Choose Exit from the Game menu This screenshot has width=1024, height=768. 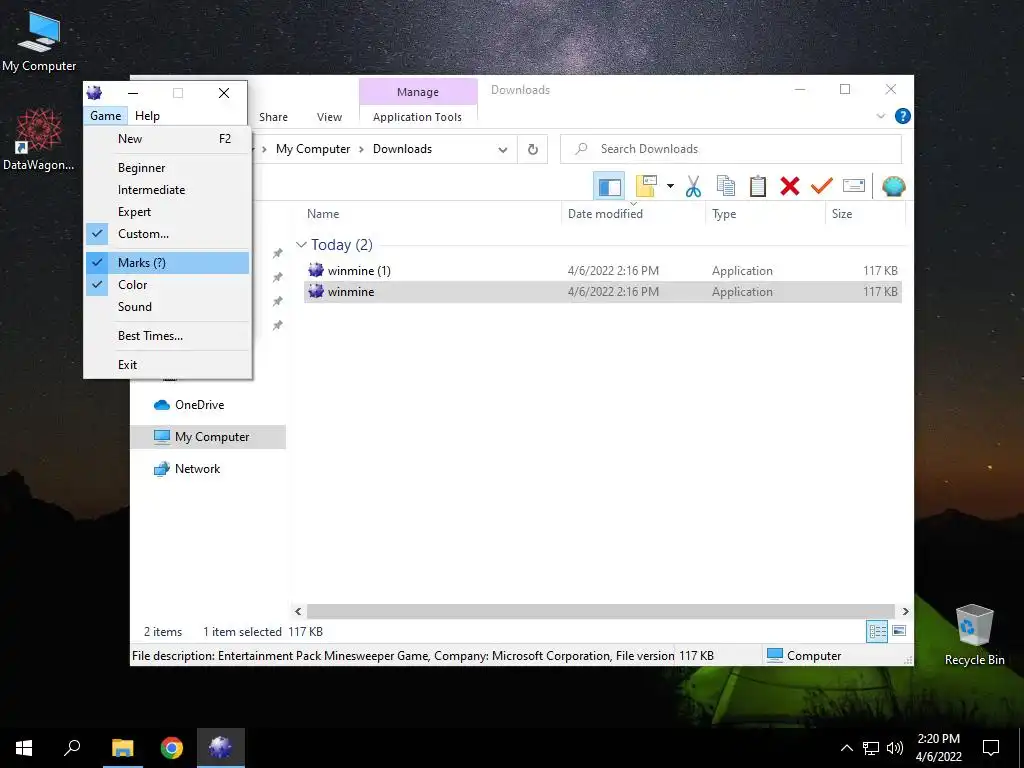coord(167,364)
